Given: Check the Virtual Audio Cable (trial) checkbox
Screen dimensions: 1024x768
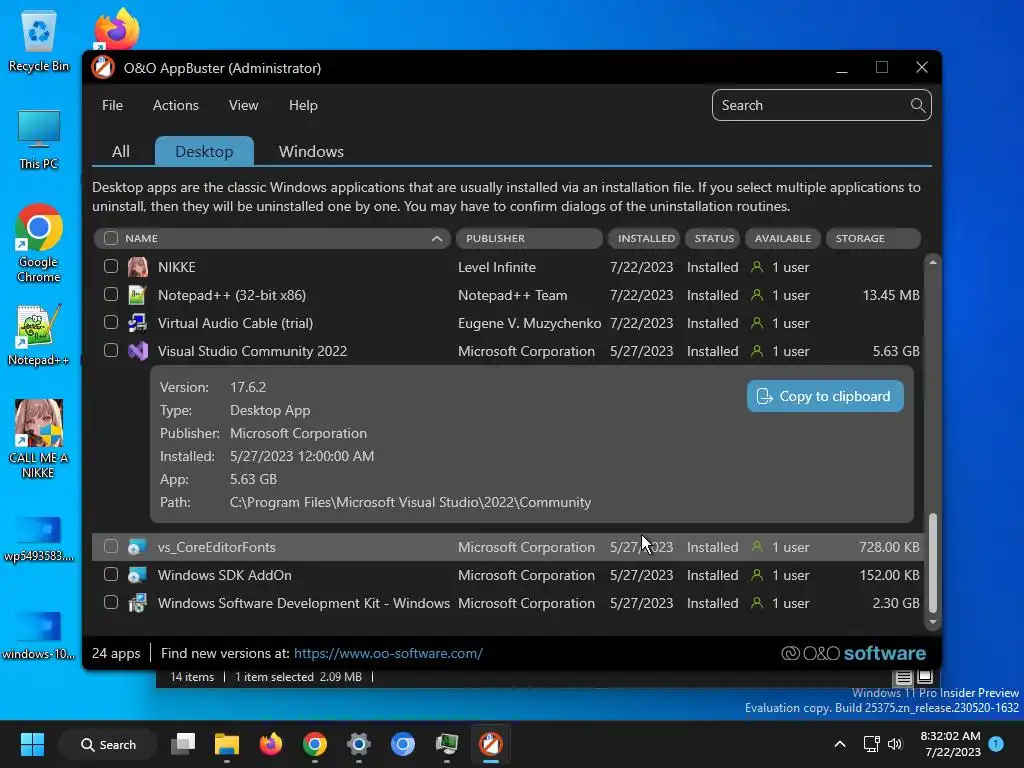Looking at the screenshot, I should pyautogui.click(x=111, y=323).
